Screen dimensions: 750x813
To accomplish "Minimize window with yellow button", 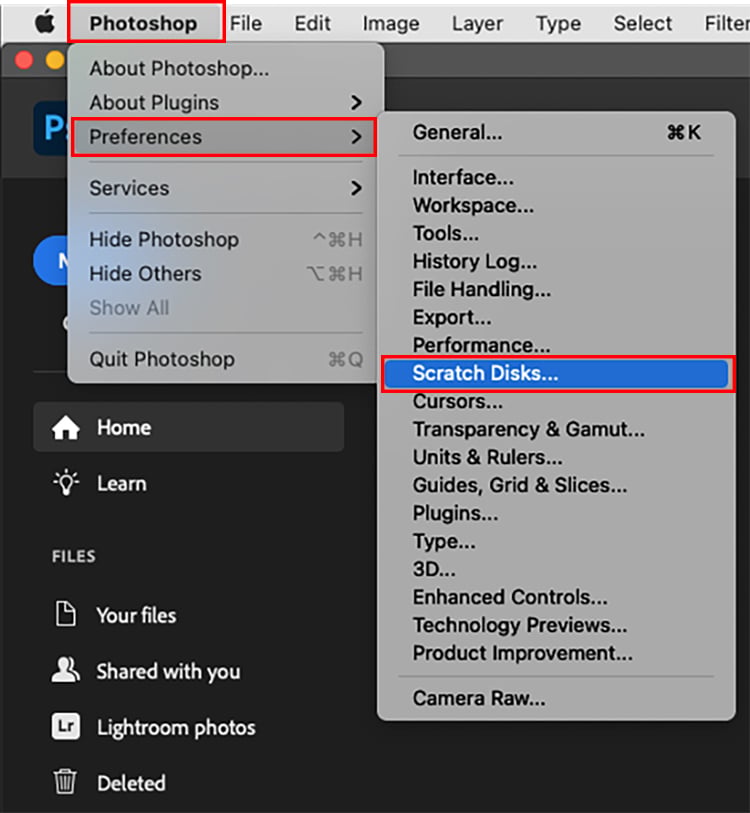I will (55, 60).
